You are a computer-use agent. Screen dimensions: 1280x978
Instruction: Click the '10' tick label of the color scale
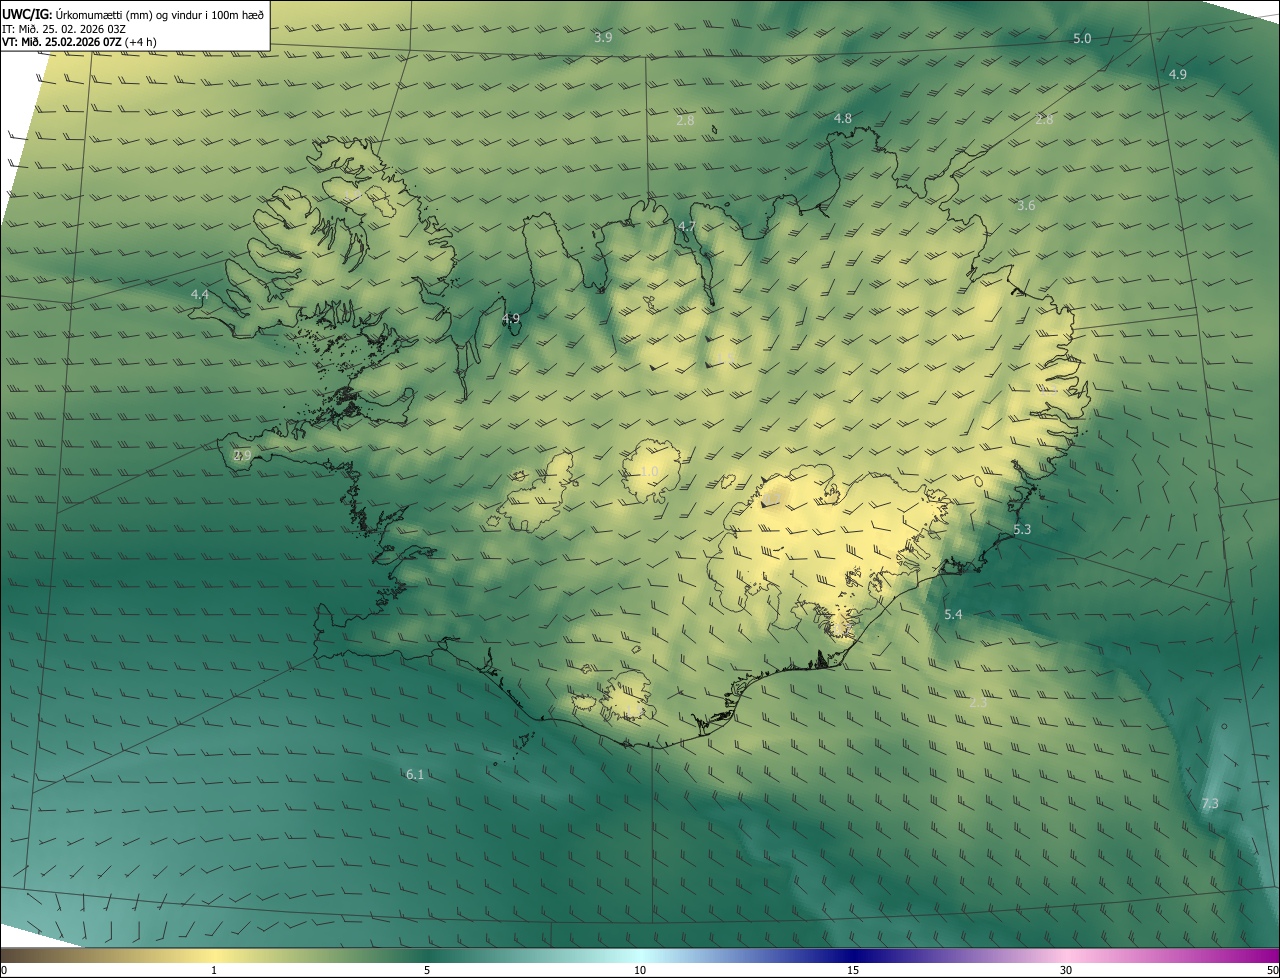click(640, 970)
